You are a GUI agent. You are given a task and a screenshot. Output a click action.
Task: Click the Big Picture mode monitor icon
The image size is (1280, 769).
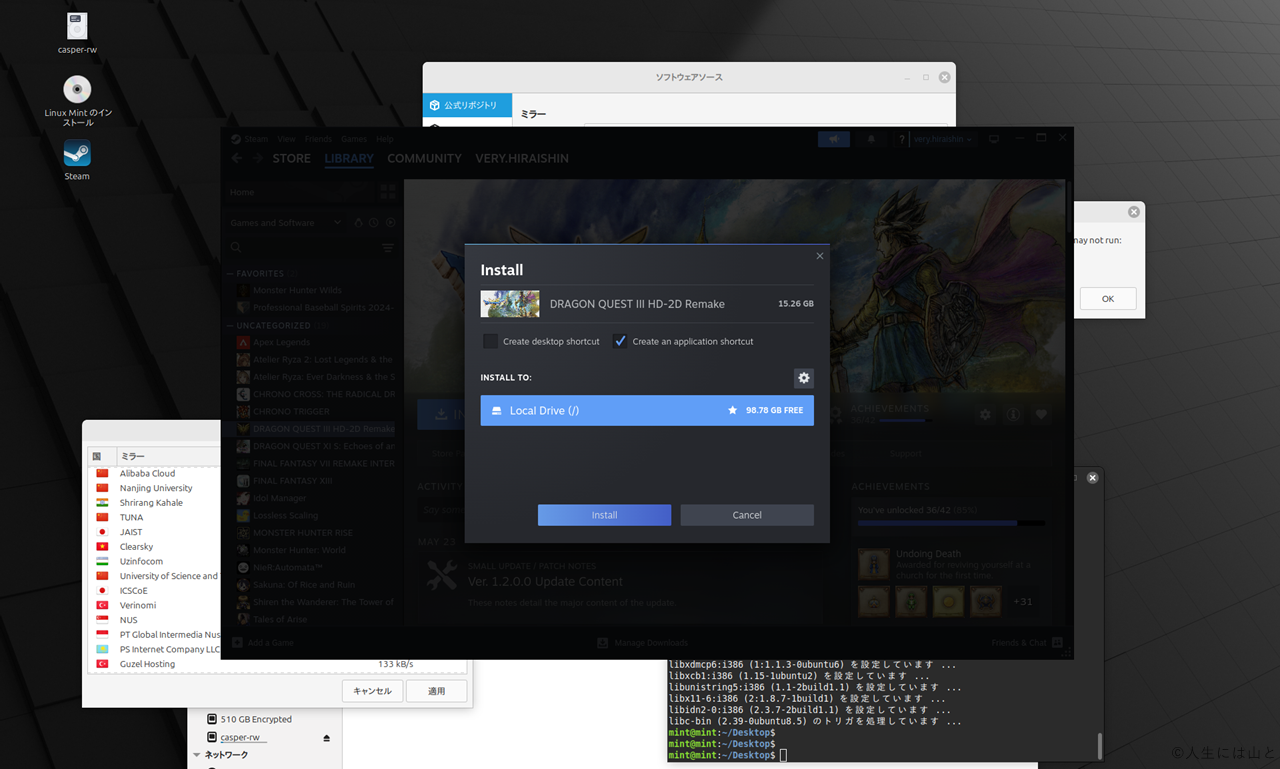point(993,139)
